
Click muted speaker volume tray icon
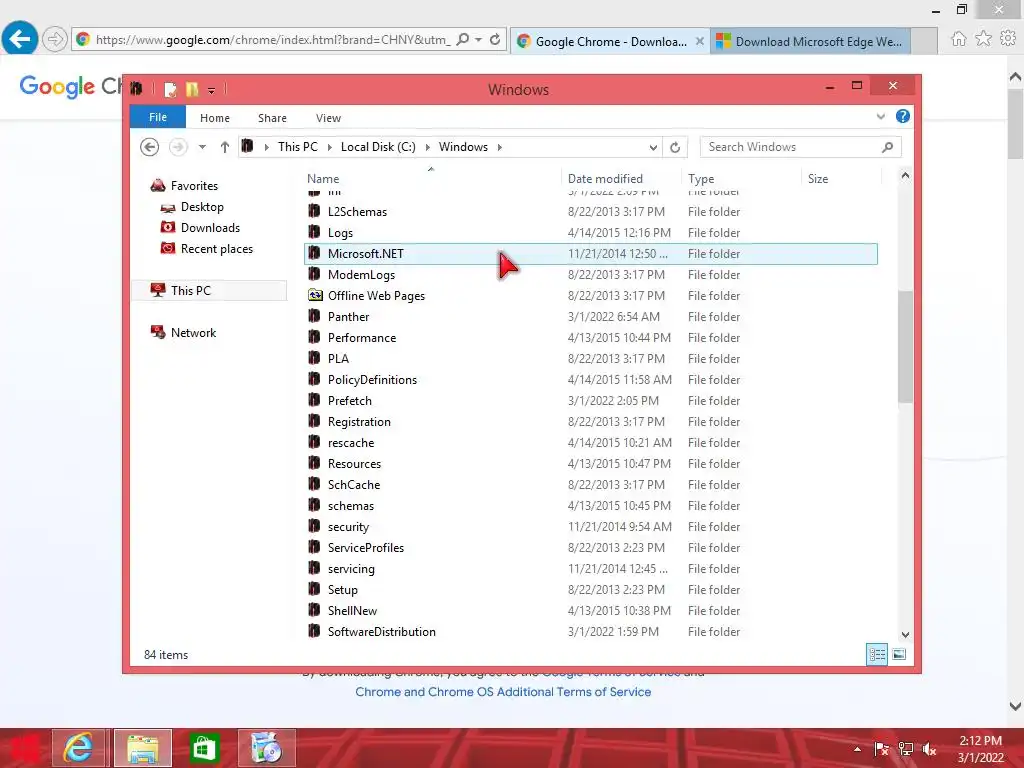pos(929,749)
